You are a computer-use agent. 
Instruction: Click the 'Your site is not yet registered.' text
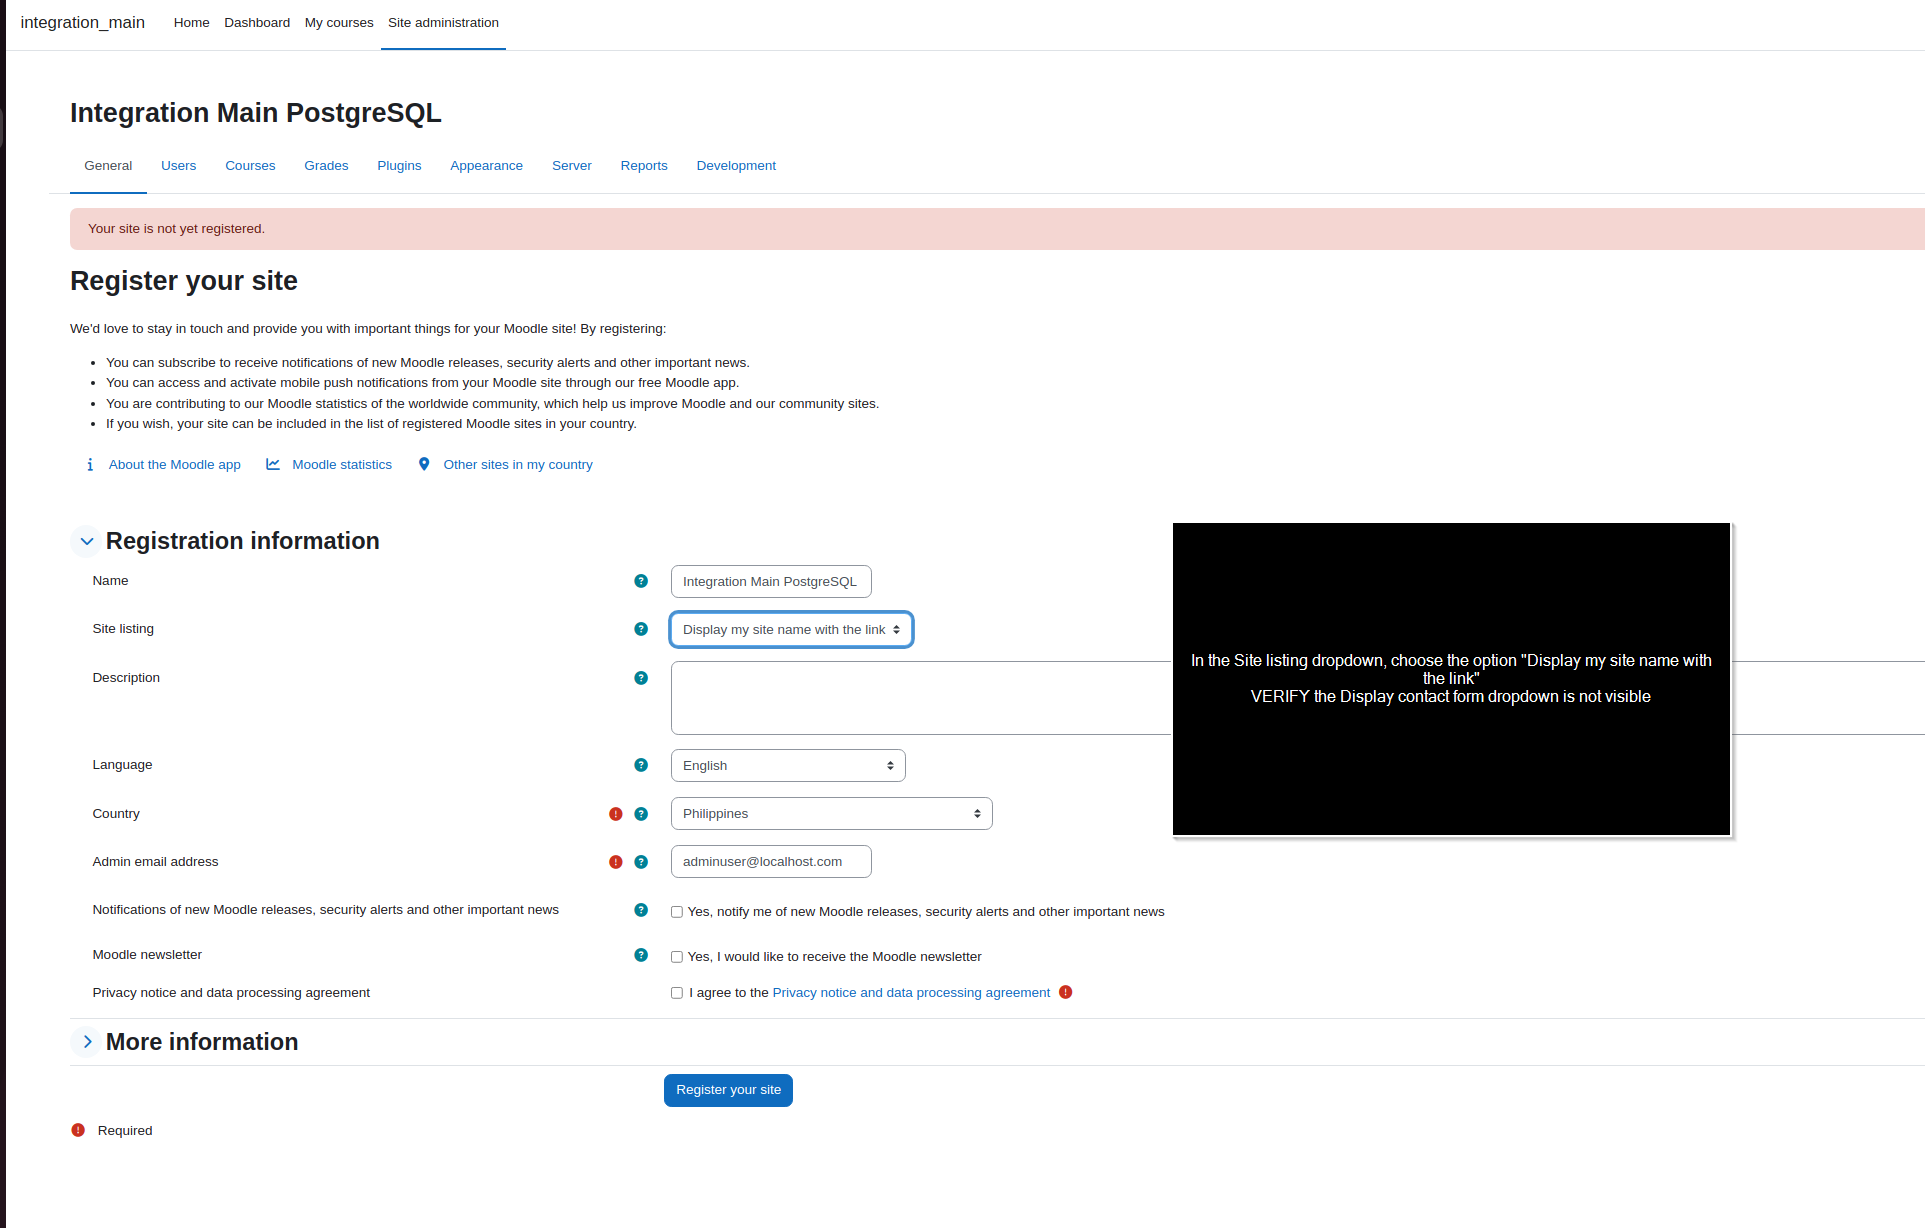[x=176, y=229]
